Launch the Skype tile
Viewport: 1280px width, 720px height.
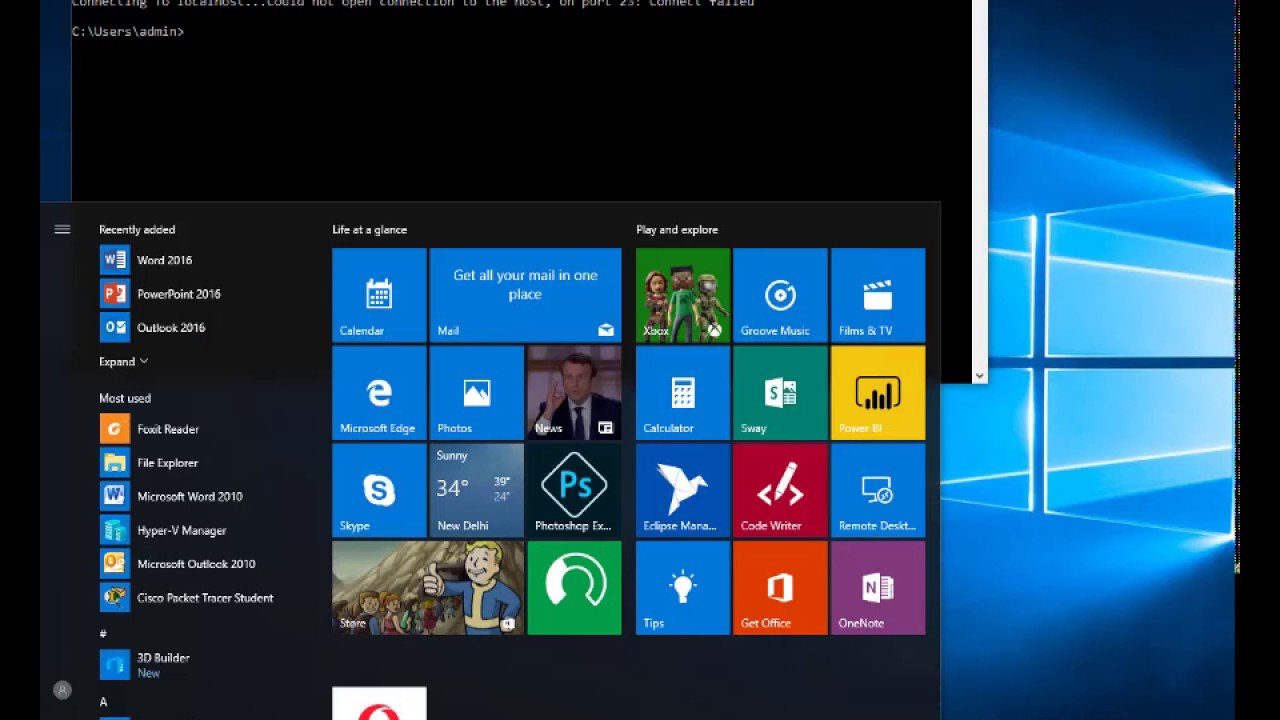(379, 490)
